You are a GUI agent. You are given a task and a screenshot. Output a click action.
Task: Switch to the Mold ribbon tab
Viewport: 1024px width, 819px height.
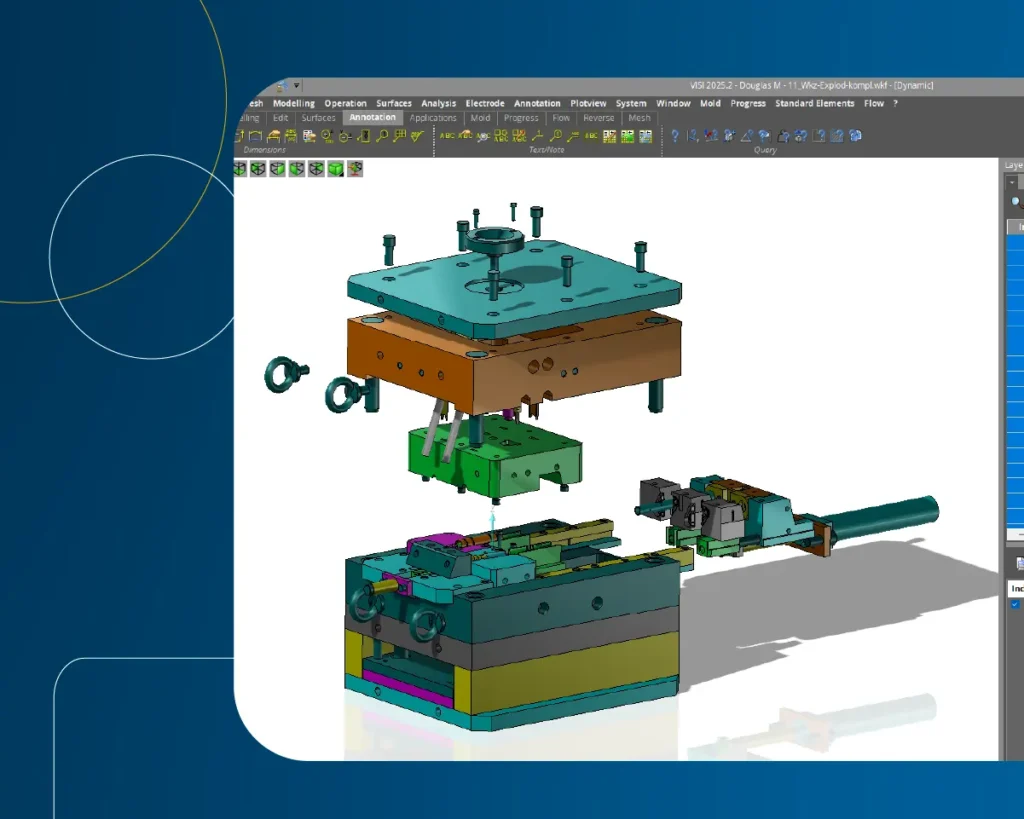(480, 118)
